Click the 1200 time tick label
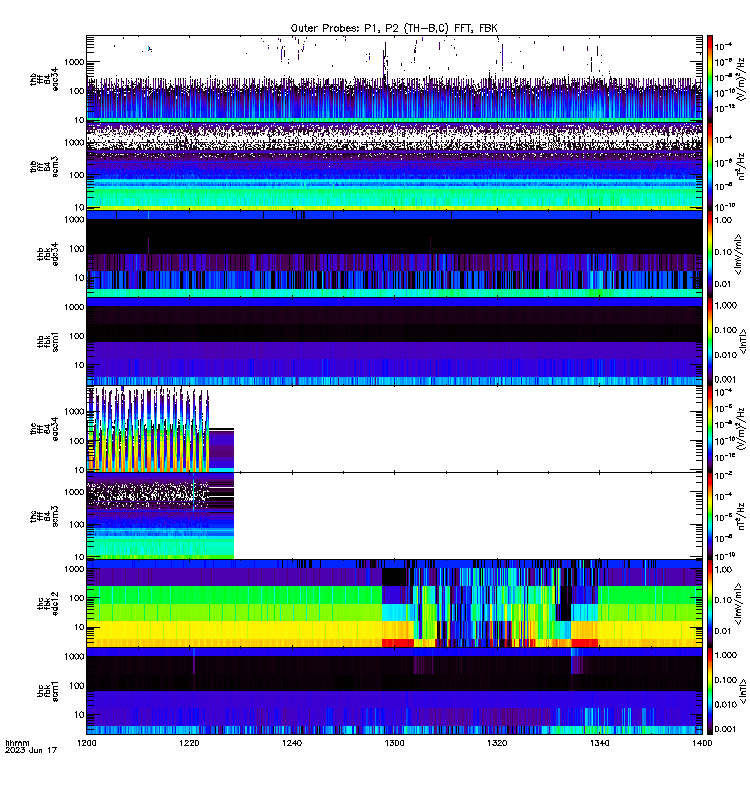This screenshot has width=750, height=800. (86, 743)
